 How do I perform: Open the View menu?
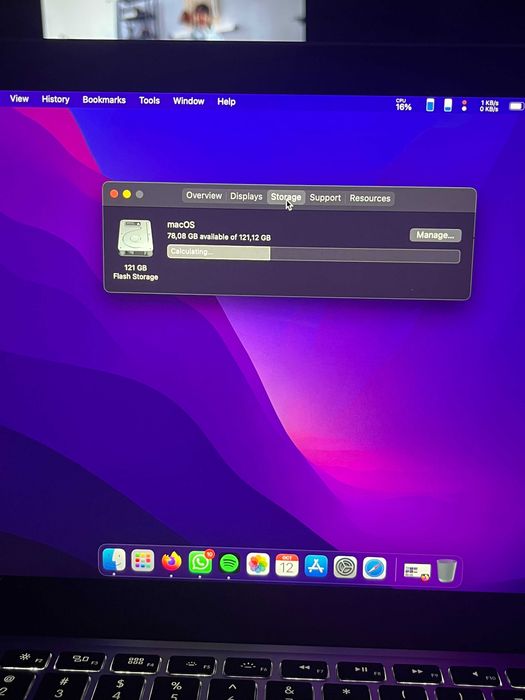(19, 99)
